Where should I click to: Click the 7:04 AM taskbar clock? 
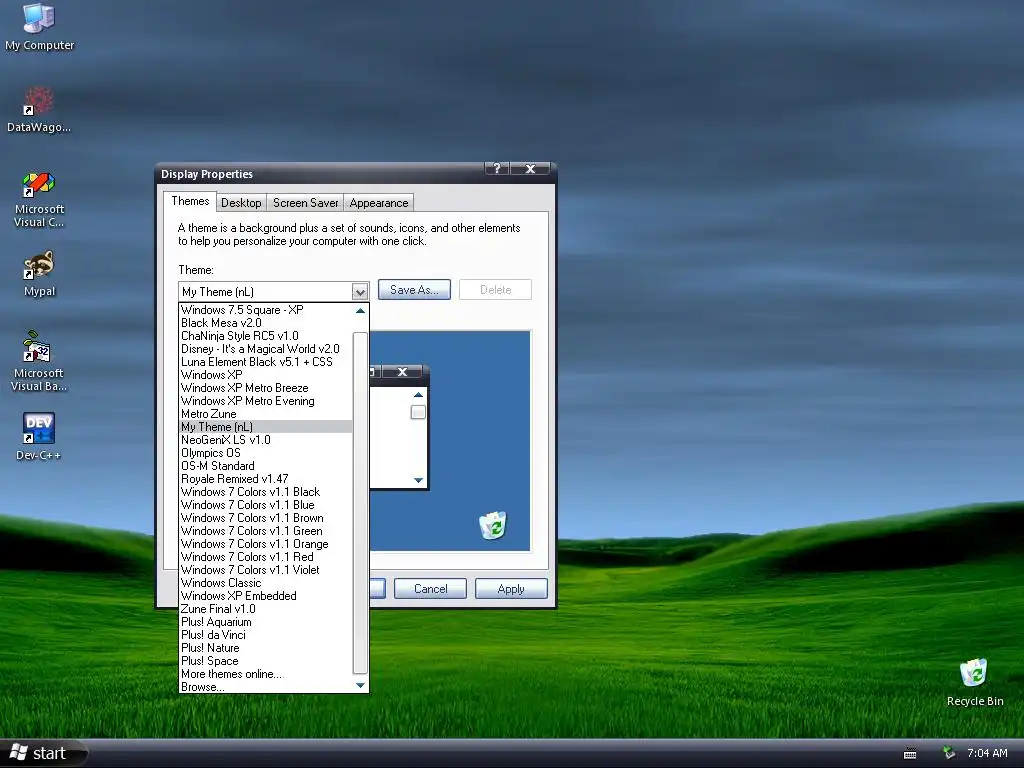coord(987,753)
